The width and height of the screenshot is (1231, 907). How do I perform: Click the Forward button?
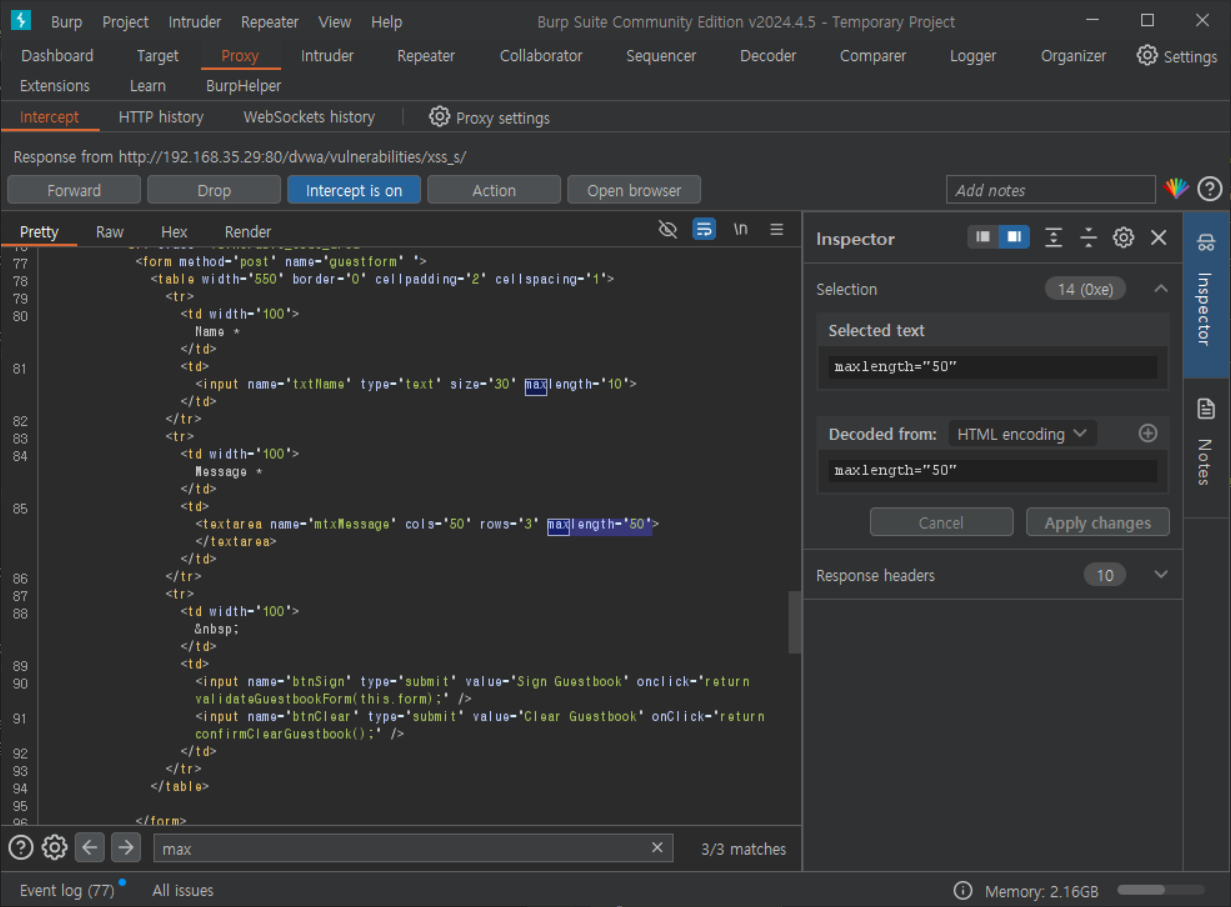pos(74,190)
